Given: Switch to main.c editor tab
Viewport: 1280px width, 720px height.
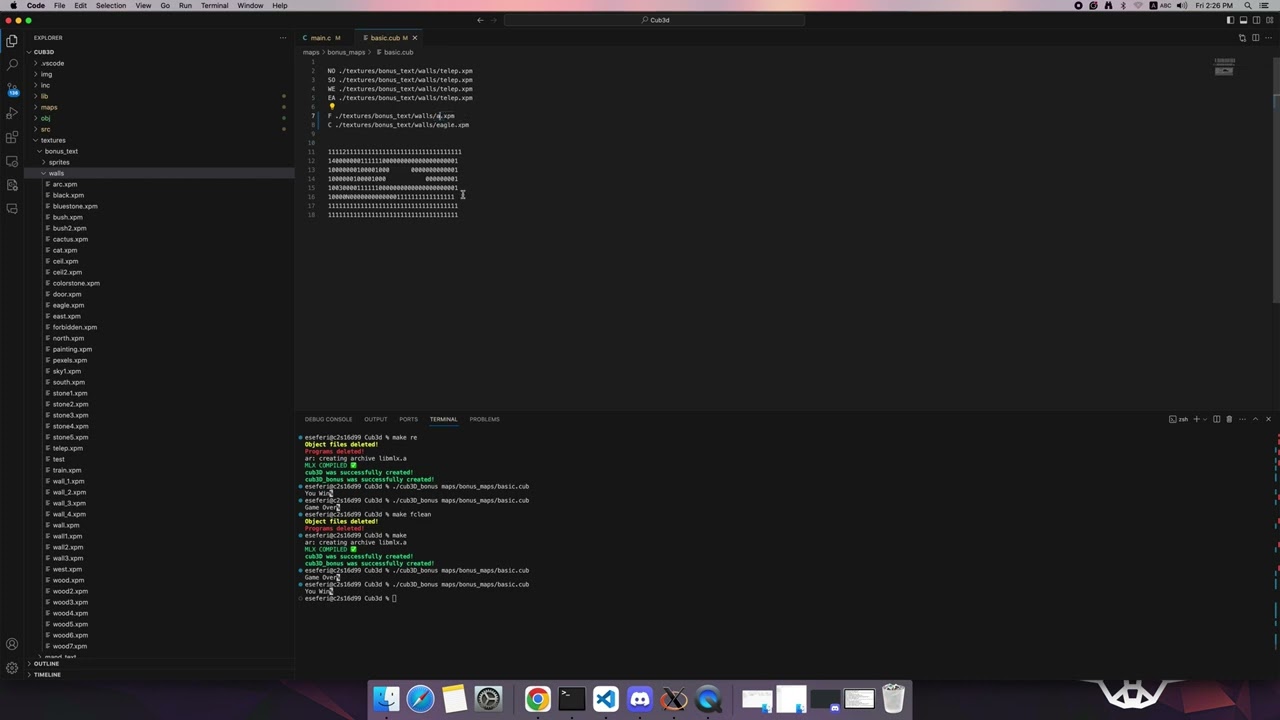Looking at the screenshot, I should pos(326,38).
